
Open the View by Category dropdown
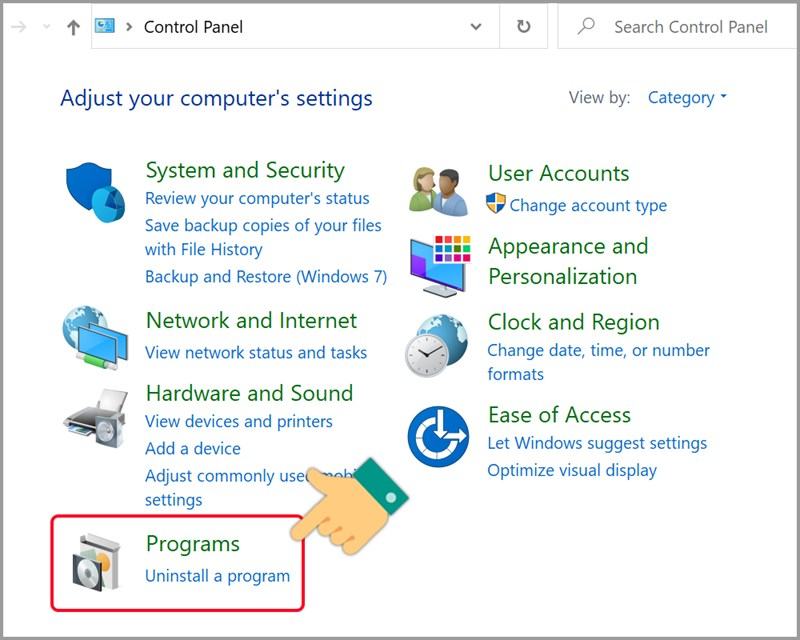click(x=687, y=98)
